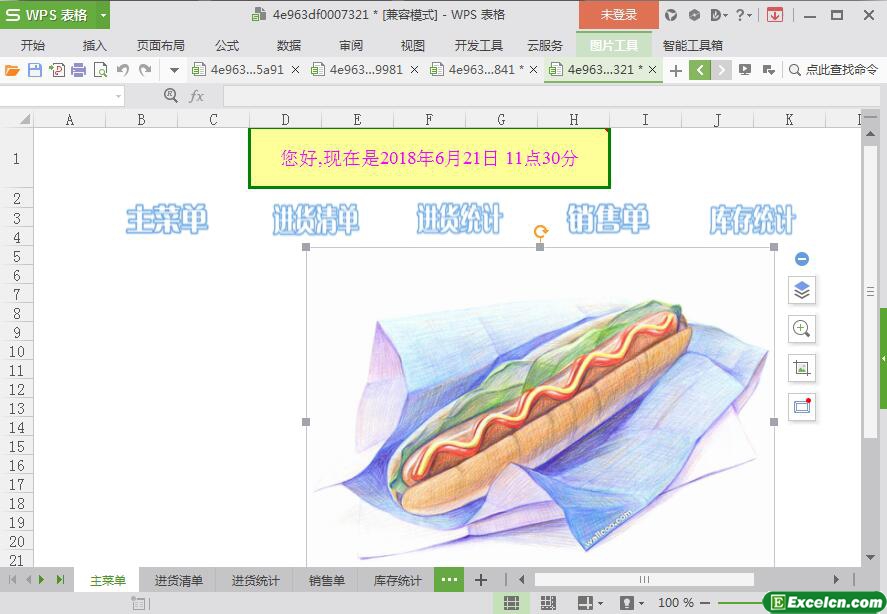The image size is (887, 614).
Task: Click the save disk icon
Action: pyautogui.click(x=35, y=70)
